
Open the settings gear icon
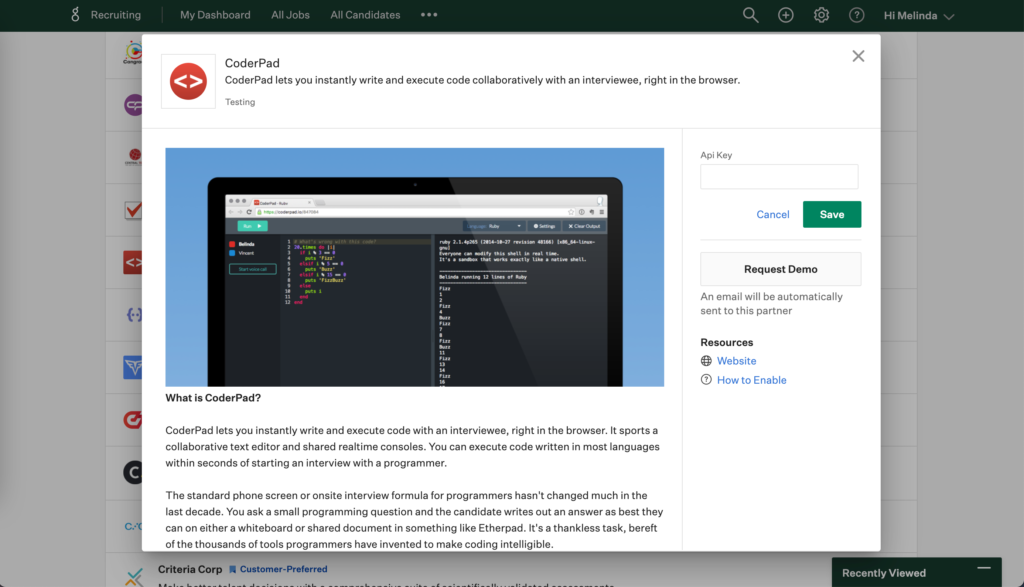821,15
